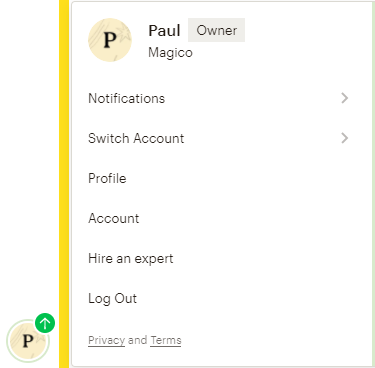
Task: Select Switch Account menu entry
Action: click(x=218, y=138)
